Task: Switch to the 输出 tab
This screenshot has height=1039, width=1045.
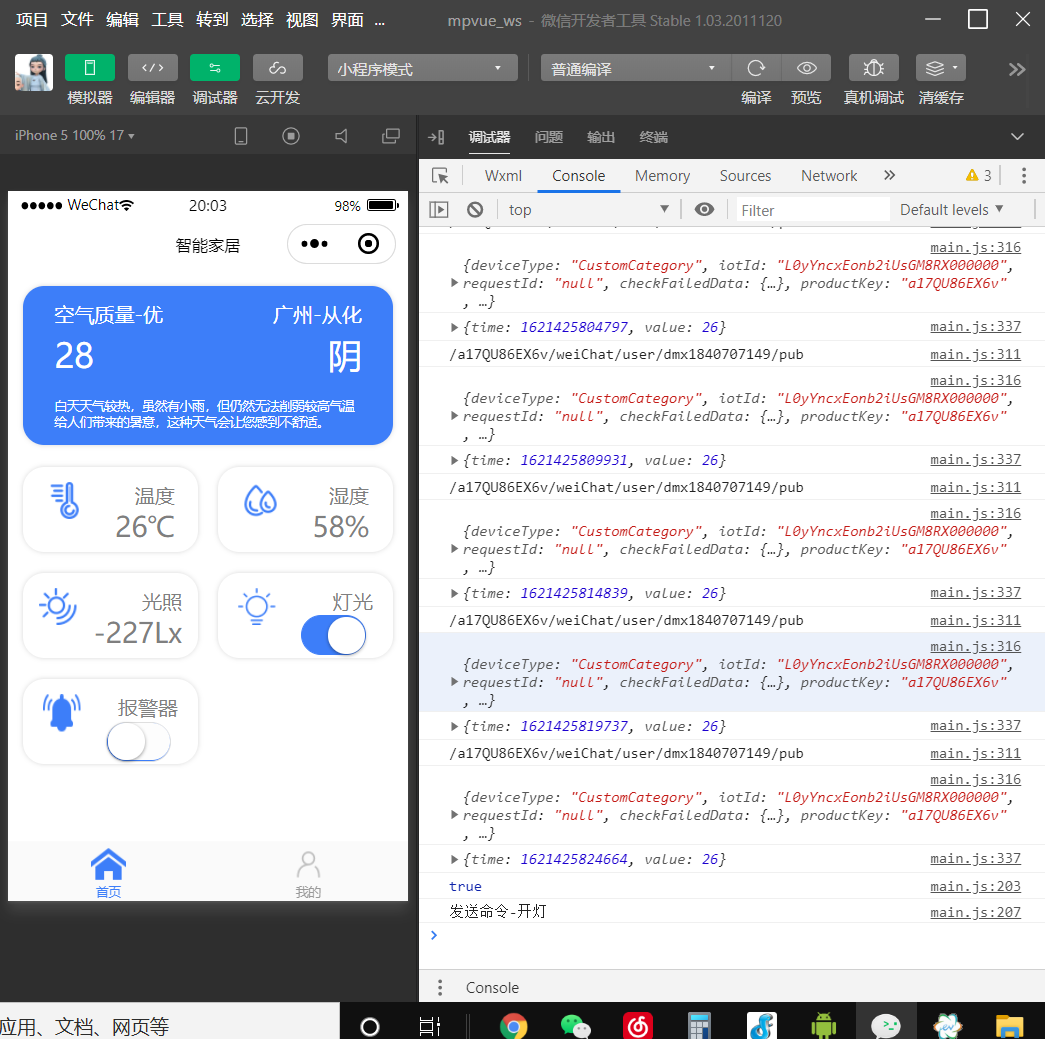Action: click(600, 137)
